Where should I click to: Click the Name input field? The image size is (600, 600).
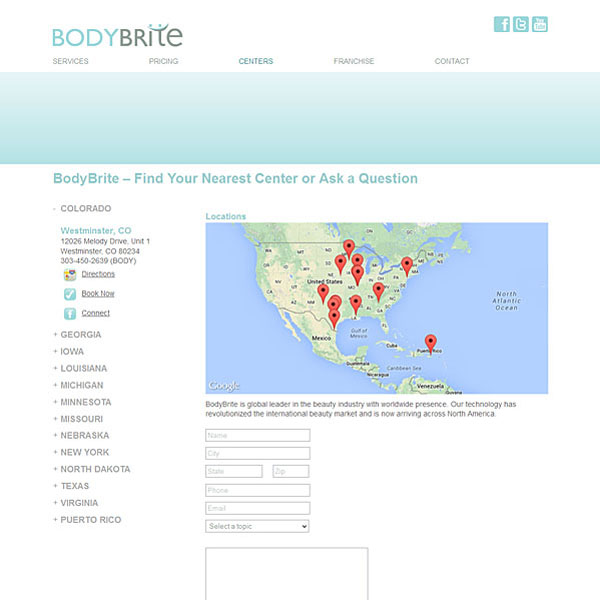click(258, 435)
